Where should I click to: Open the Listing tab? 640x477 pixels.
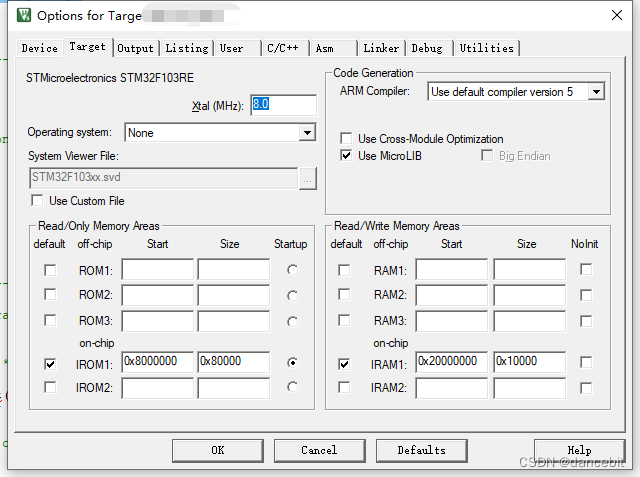click(187, 48)
